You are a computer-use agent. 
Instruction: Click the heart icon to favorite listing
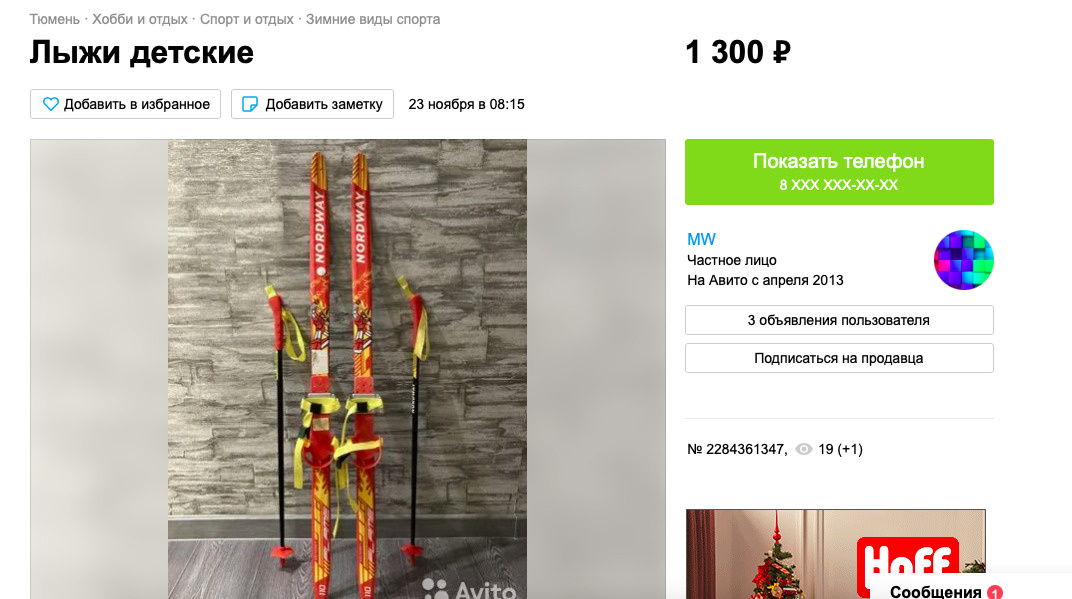[51, 104]
